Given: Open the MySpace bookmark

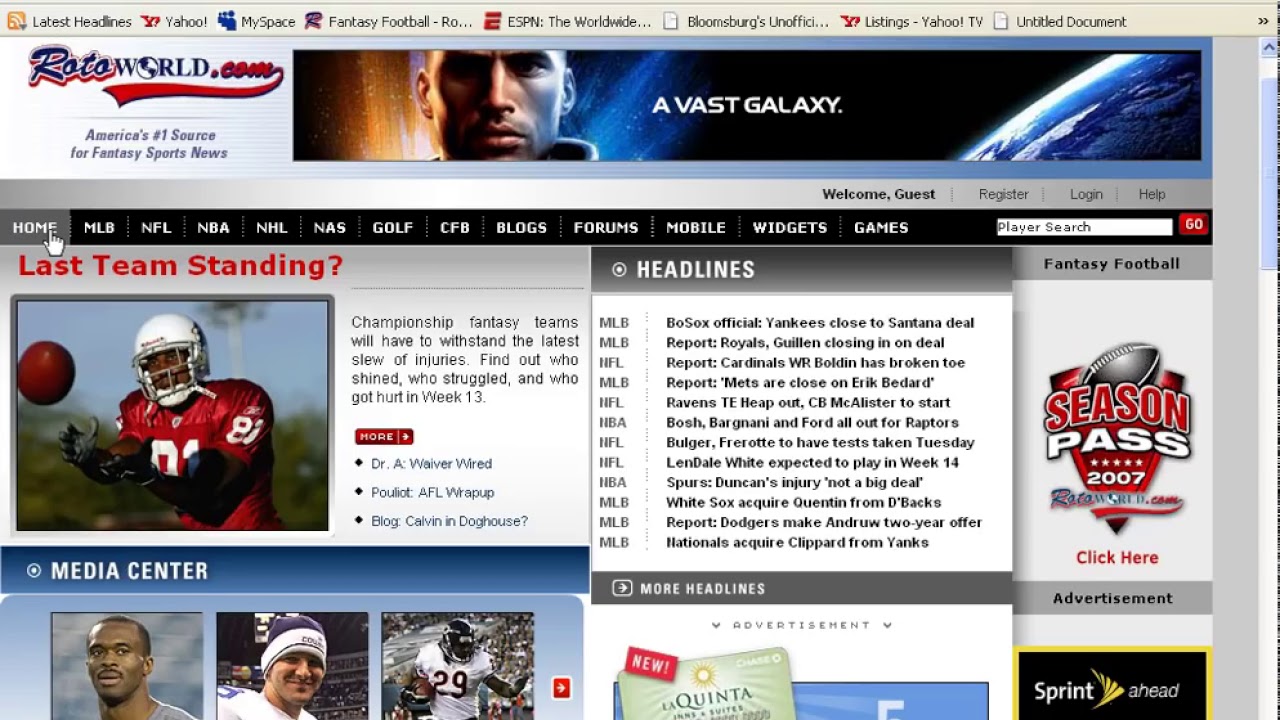Looking at the screenshot, I should [256, 21].
